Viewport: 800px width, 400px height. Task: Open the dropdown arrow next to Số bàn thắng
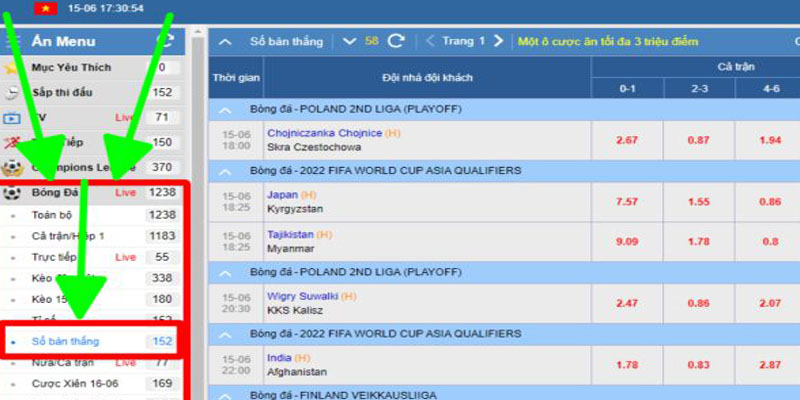[x=349, y=41]
